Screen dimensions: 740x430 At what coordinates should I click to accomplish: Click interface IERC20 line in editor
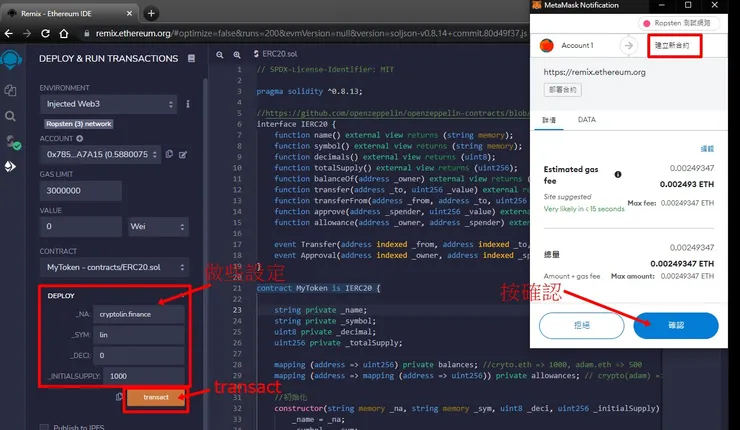click(x=296, y=124)
